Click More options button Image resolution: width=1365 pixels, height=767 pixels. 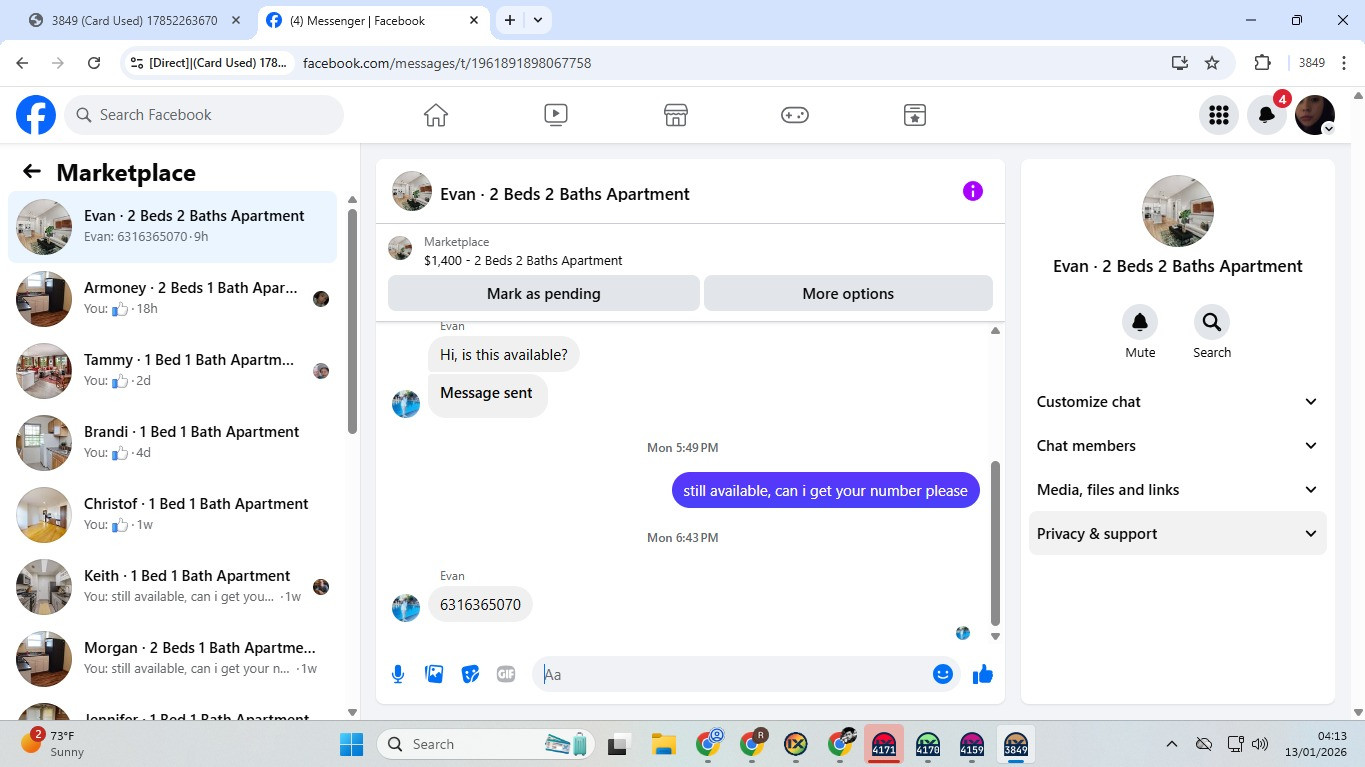pos(848,294)
